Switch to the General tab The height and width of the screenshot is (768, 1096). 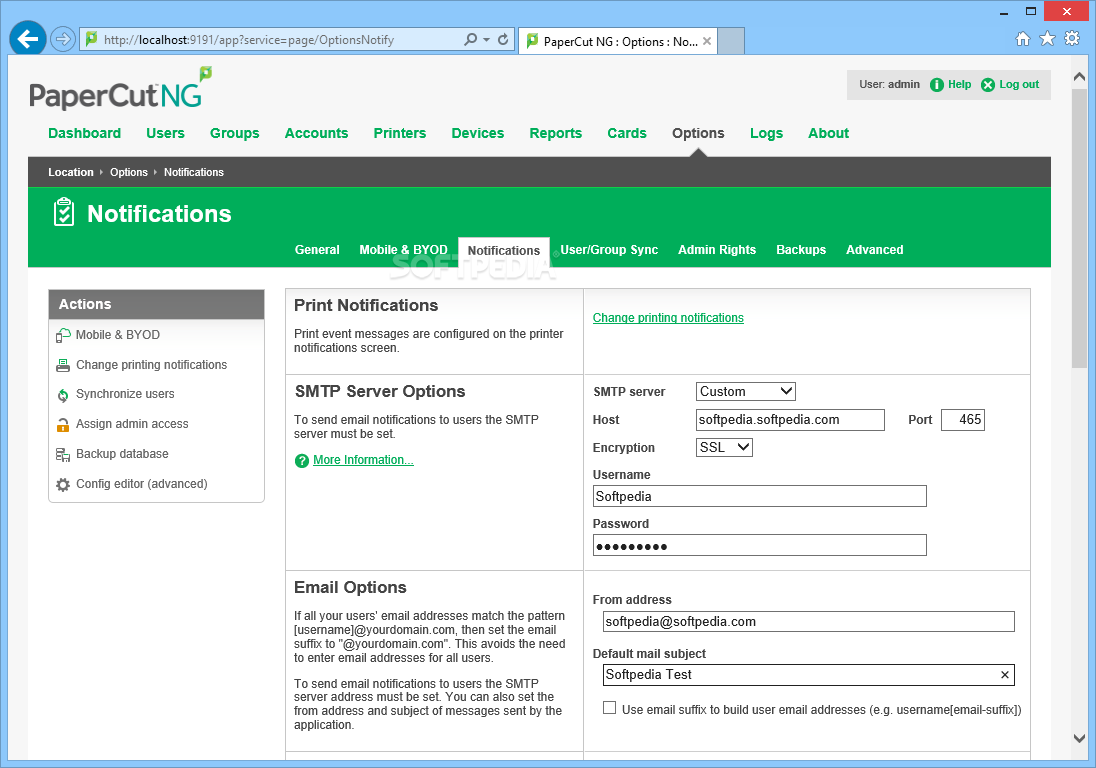click(317, 249)
